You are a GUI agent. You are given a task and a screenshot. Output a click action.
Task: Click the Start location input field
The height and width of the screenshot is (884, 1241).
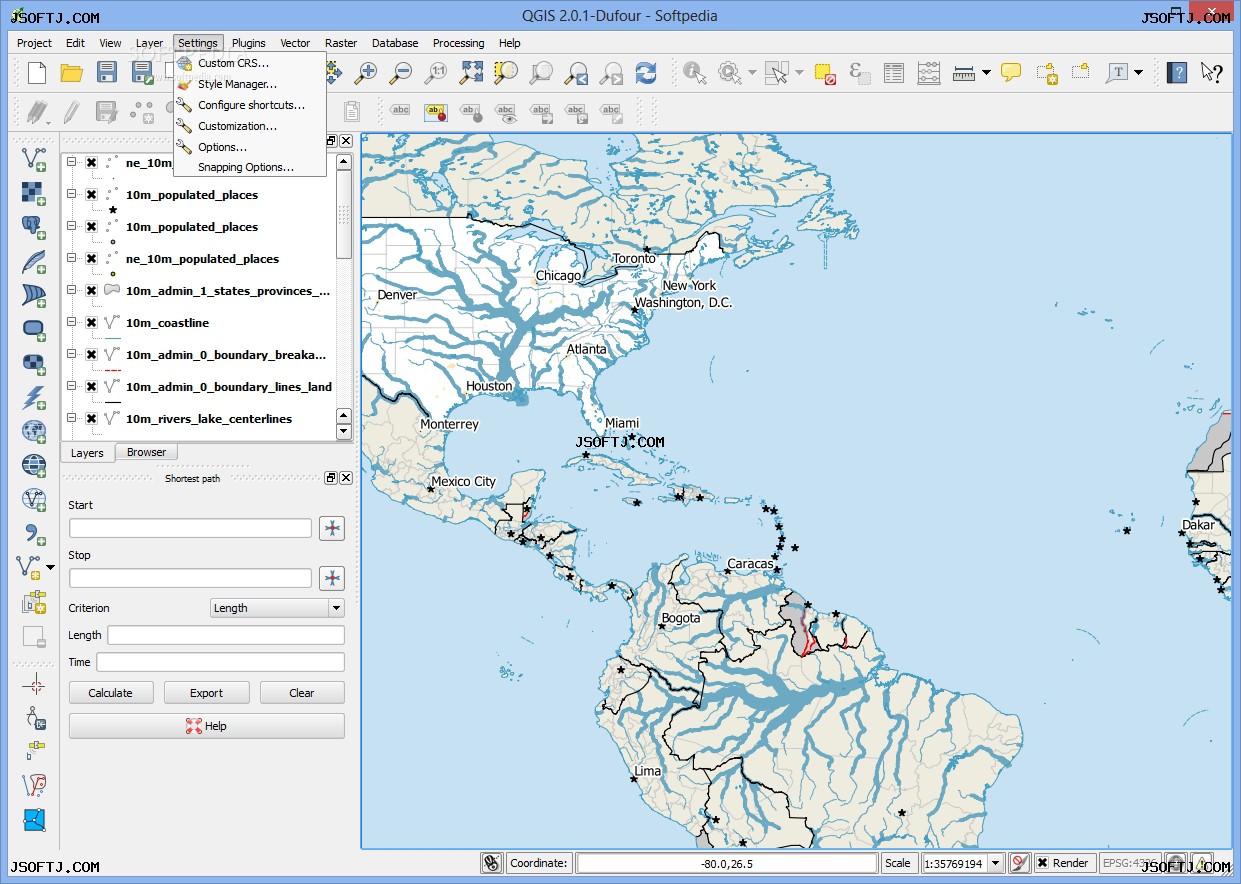tap(190, 528)
